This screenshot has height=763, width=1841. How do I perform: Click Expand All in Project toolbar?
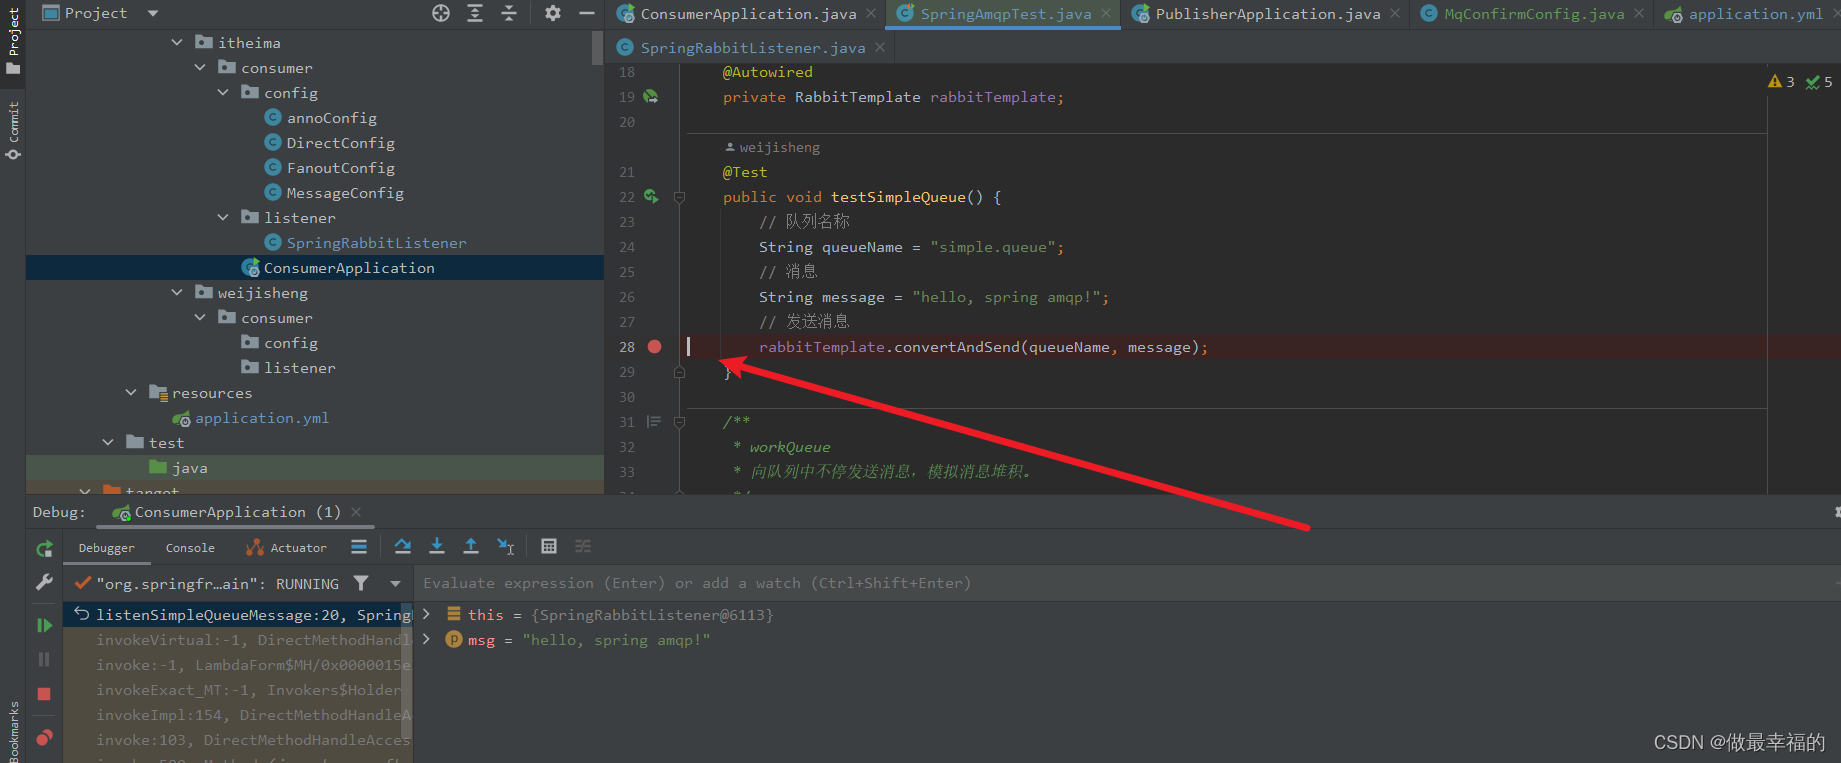tap(475, 13)
